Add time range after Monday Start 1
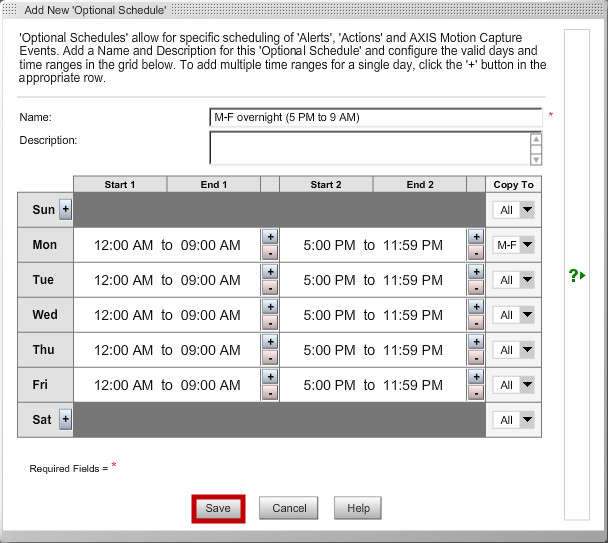The width and height of the screenshot is (608, 543). point(269,237)
